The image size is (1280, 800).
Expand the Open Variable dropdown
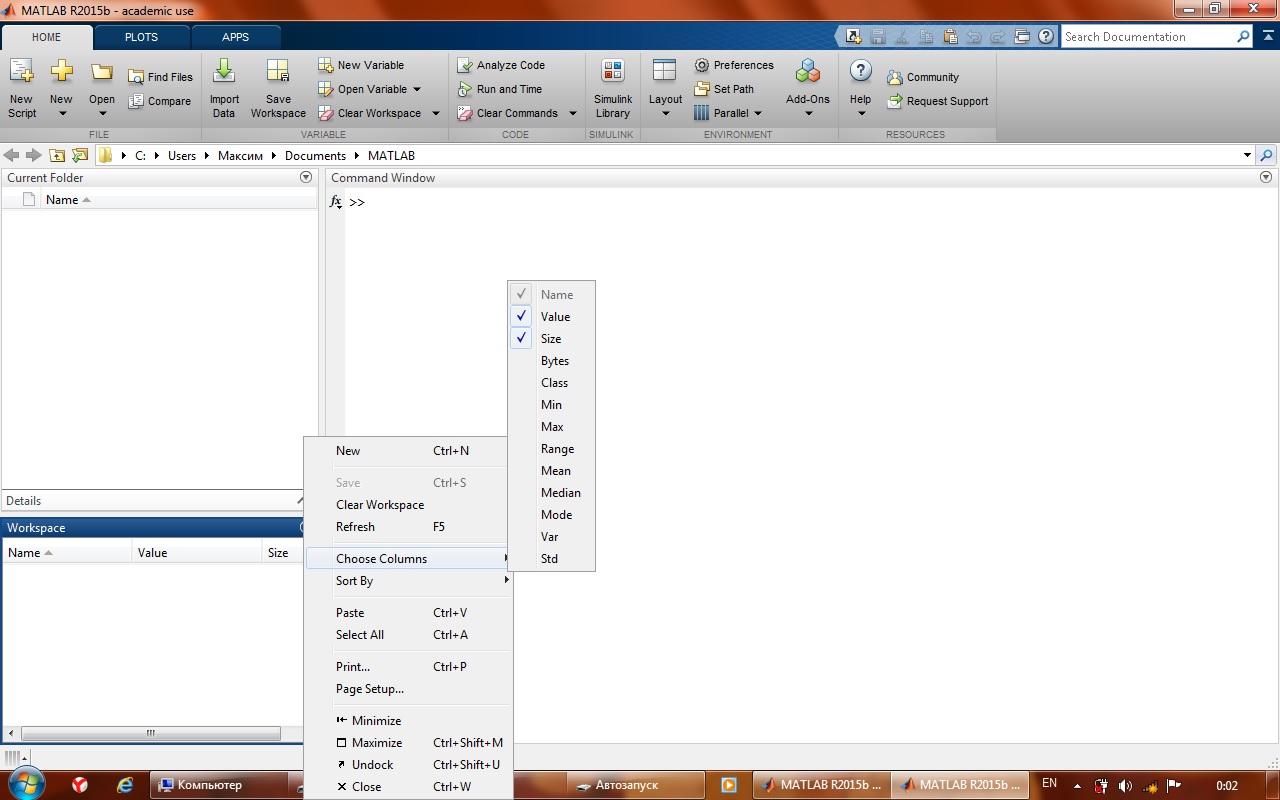[x=417, y=89]
